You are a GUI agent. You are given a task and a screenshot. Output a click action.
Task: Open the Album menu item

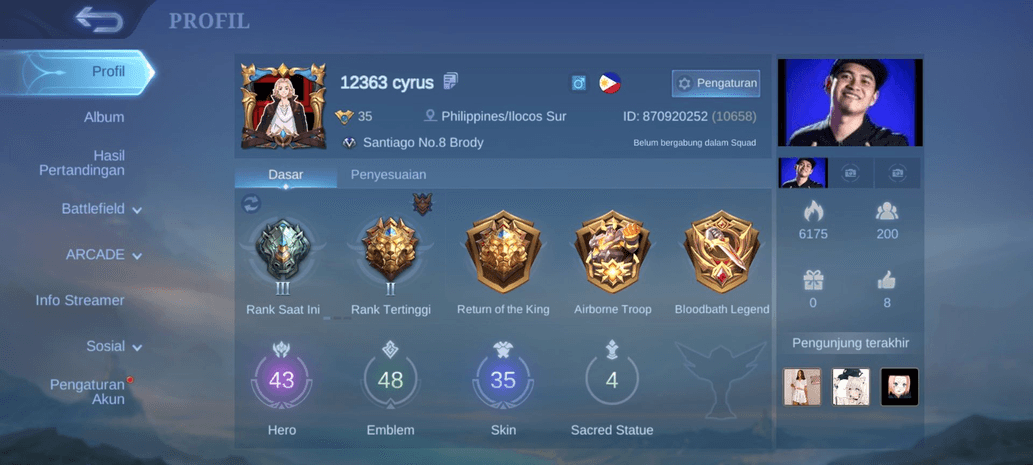[x=104, y=117]
